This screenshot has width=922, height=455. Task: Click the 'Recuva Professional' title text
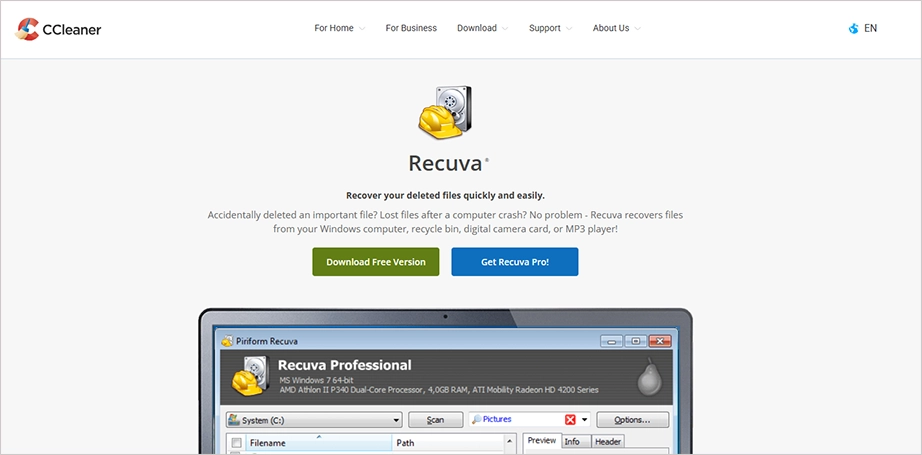(x=345, y=365)
